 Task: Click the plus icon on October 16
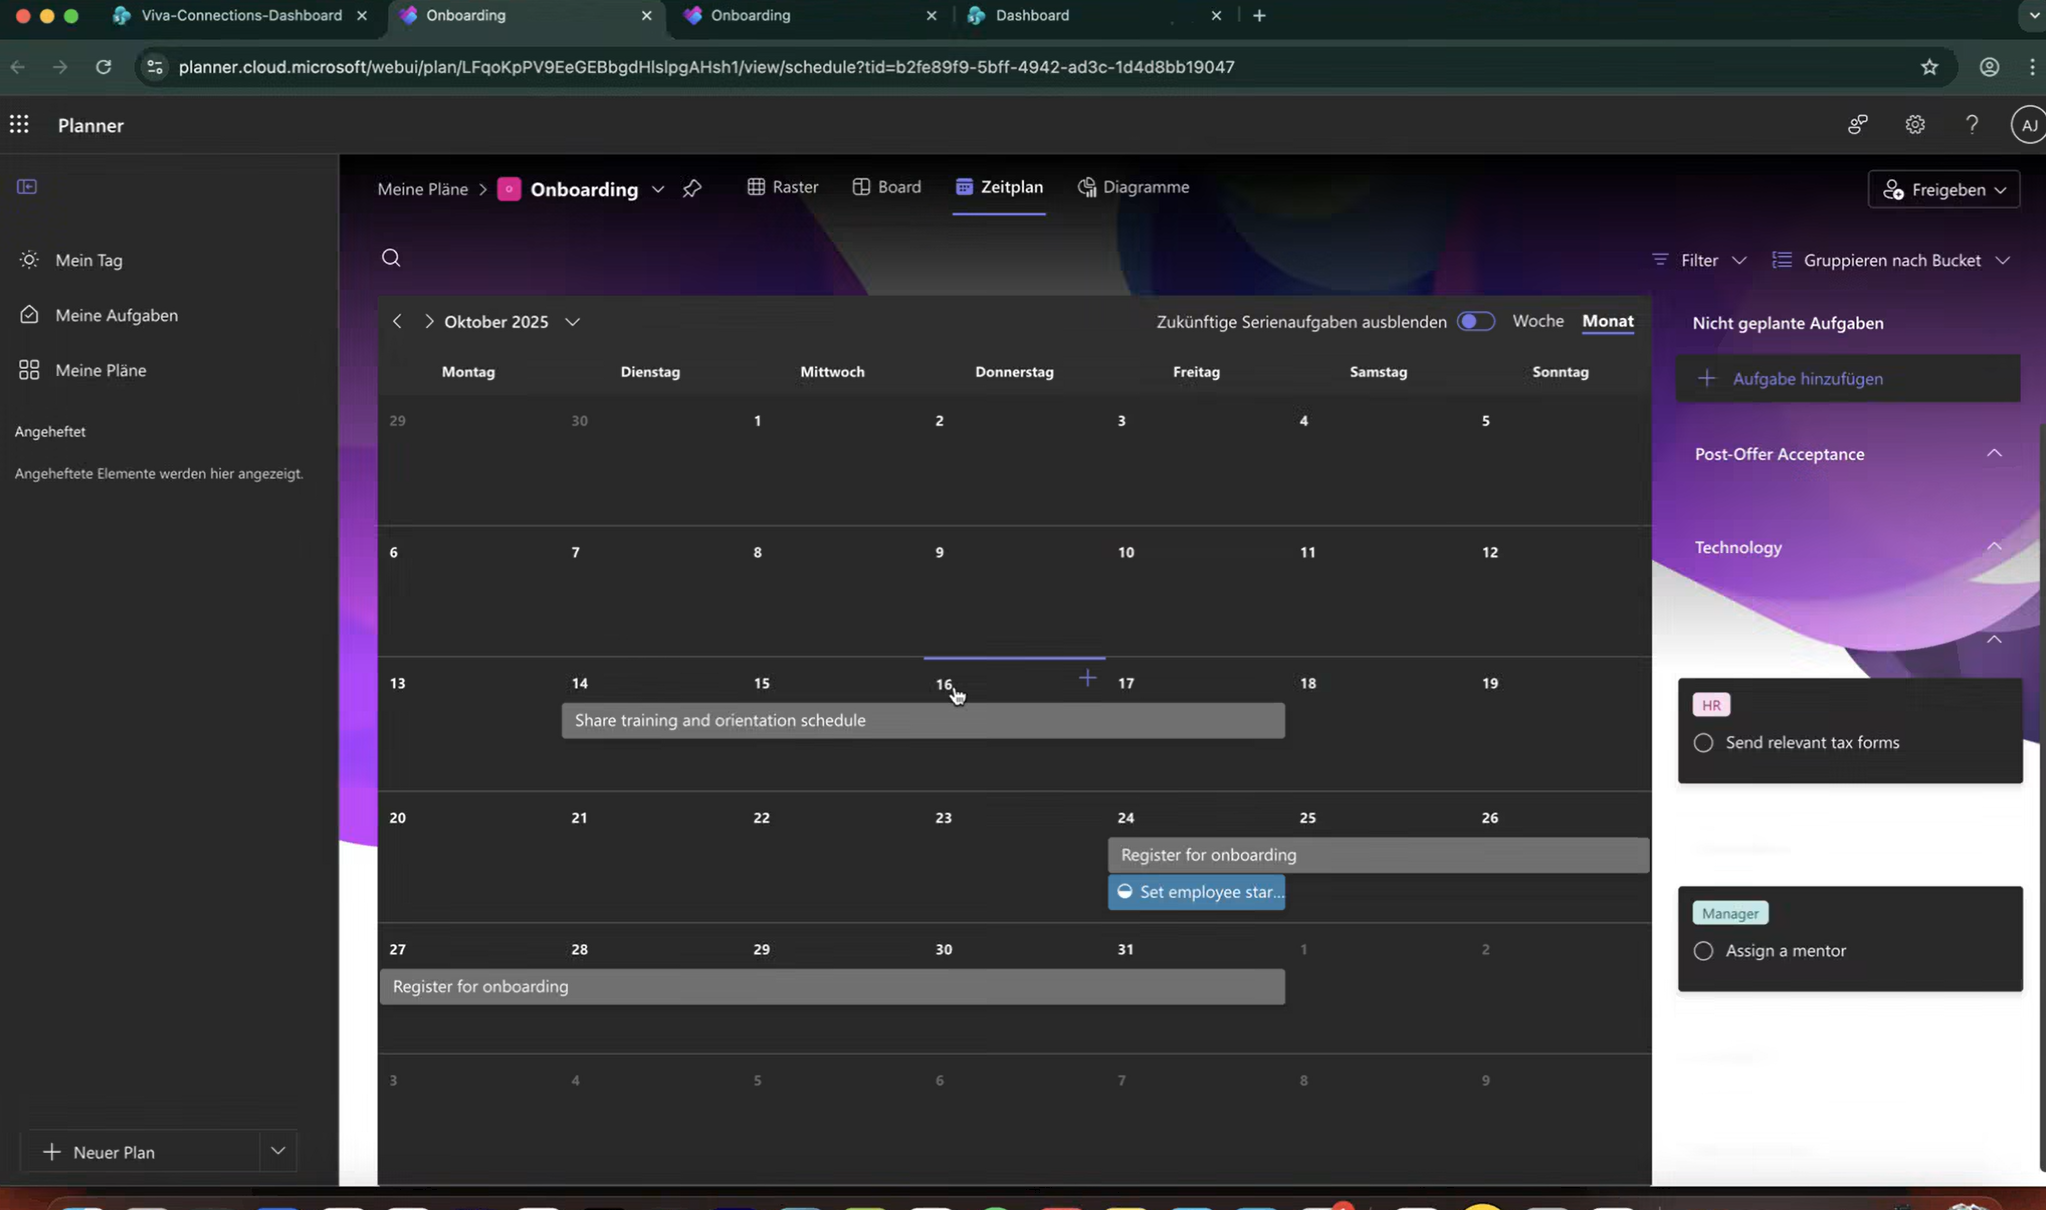(x=1087, y=679)
